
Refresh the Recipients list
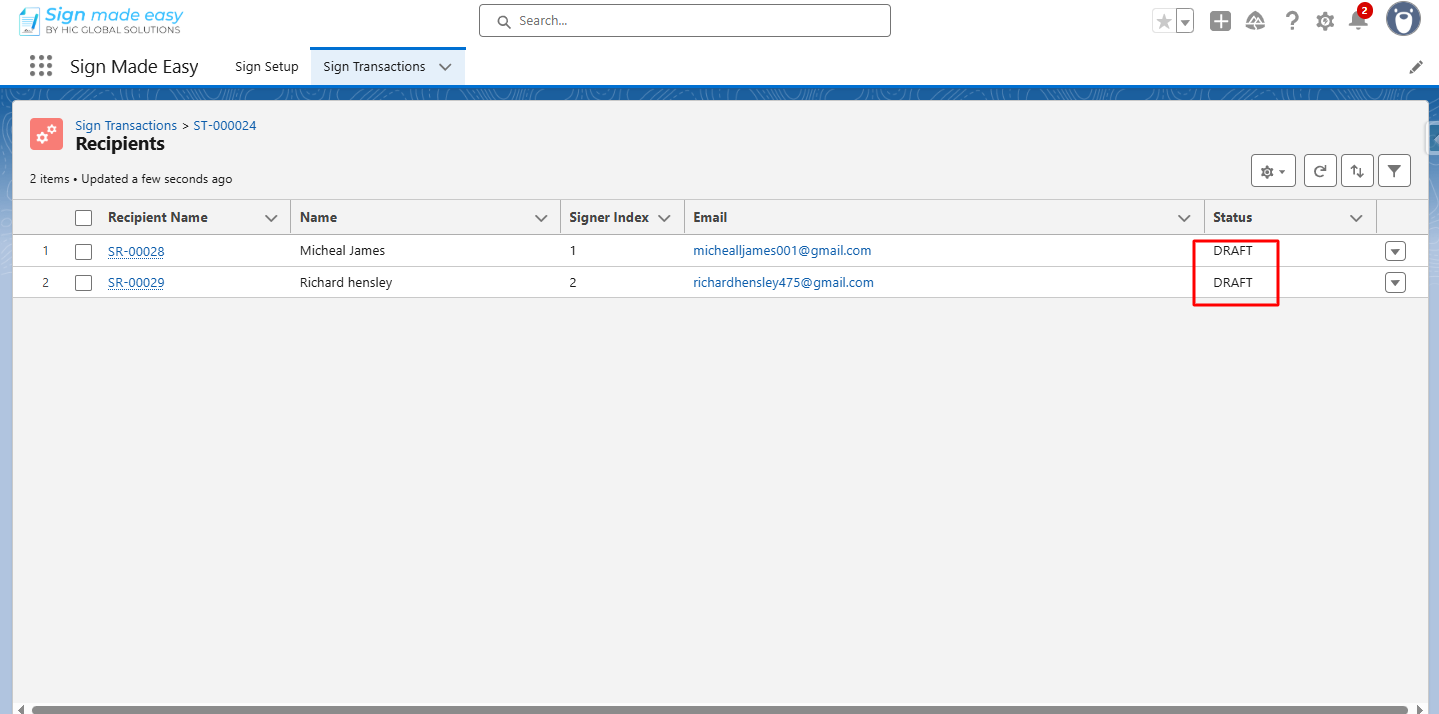pyautogui.click(x=1320, y=171)
